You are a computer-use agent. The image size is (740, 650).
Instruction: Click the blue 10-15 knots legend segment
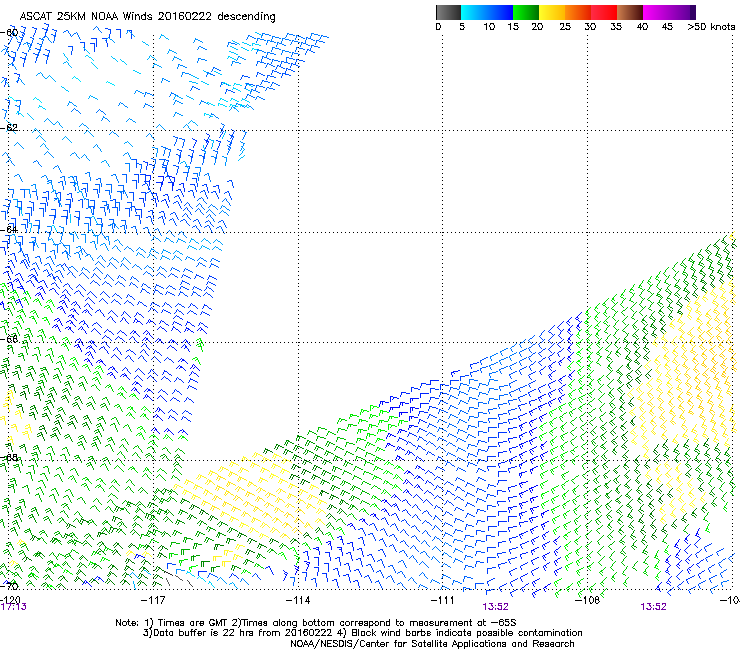coord(500,12)
